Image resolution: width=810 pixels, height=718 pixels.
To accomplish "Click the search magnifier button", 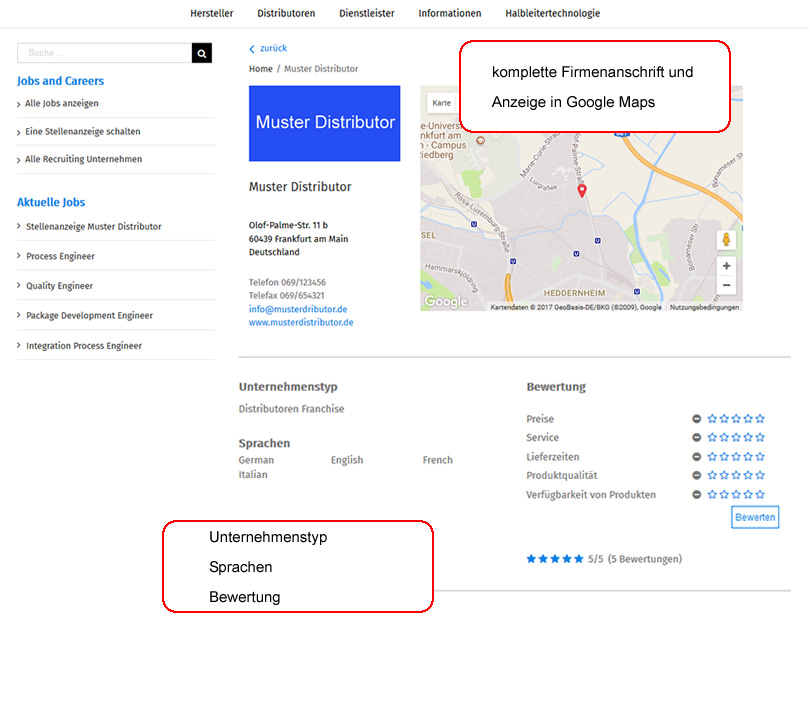I will [201, 53].
